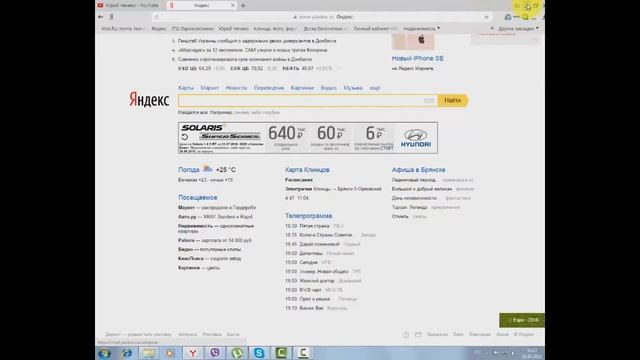
Task: Open the Музыка service link
Action: (353, 88)
